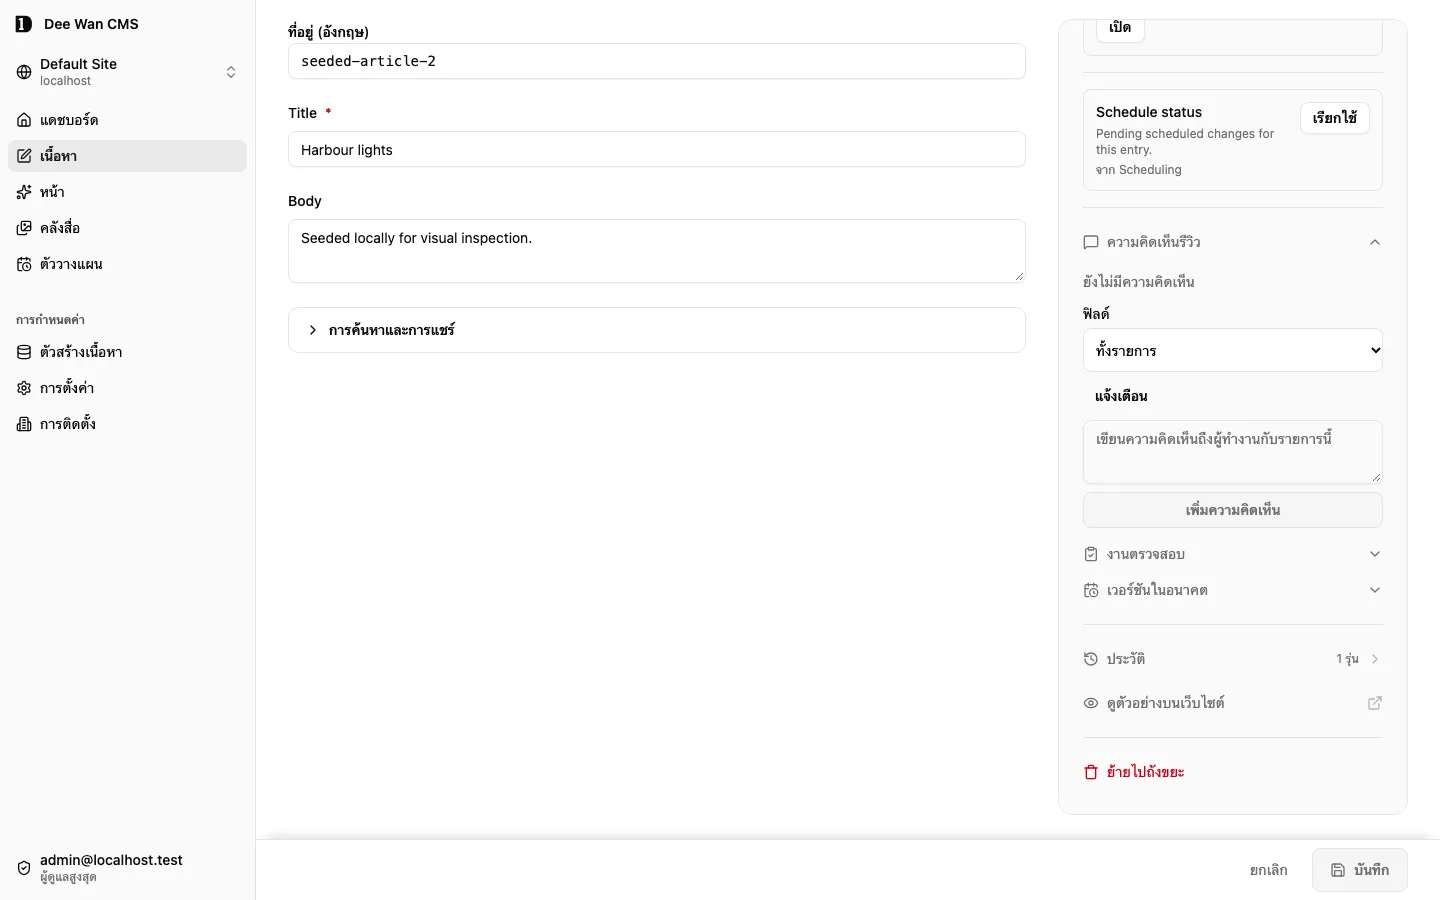Click the ย้ายไปถังขยะ link
Viewport: 1440px width, 900px height.
point(1145,772)
